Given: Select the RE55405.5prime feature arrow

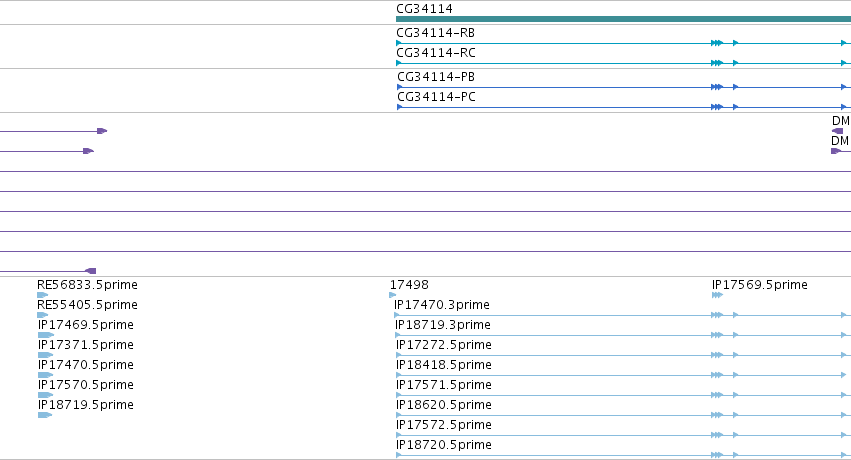Looking at the screenshot, I should click(x=42, y=315).
